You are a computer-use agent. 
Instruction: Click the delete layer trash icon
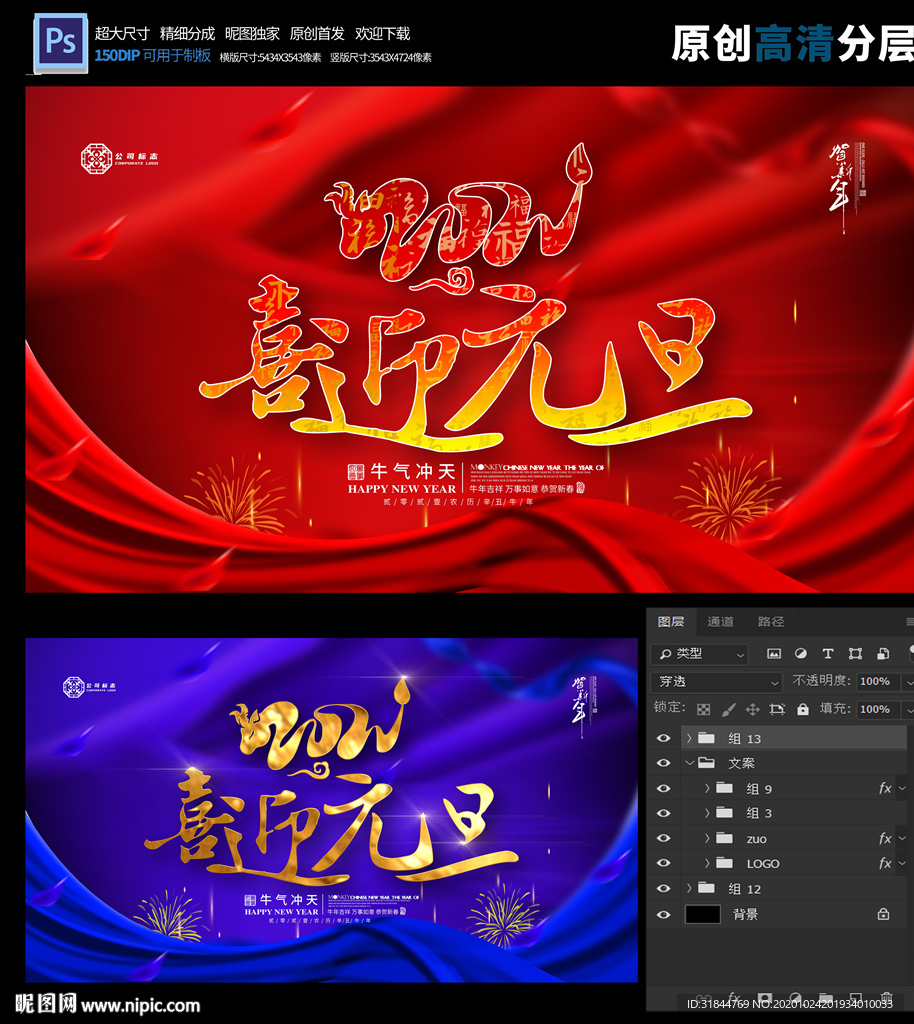click(886, 996)
